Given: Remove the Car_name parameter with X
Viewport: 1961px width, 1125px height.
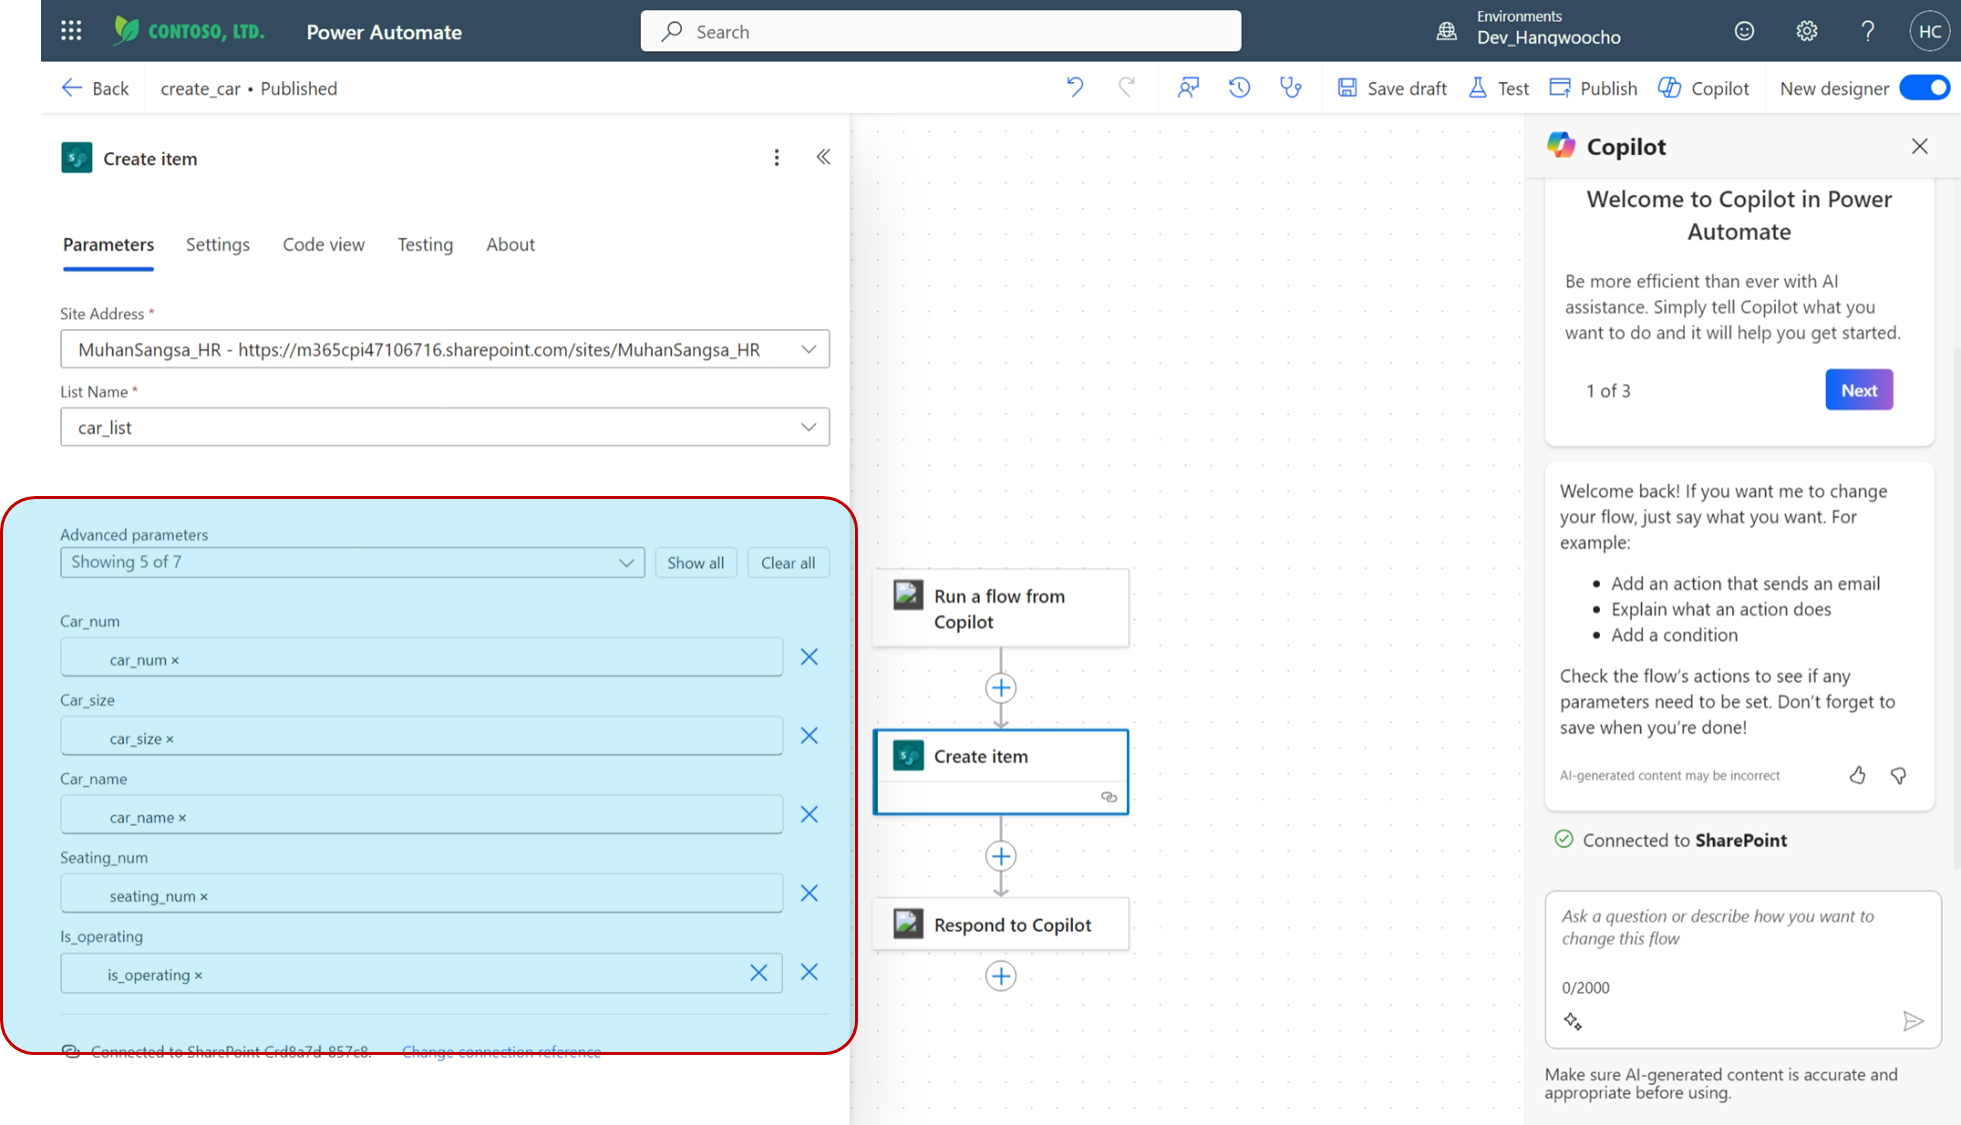Looking at the screenshot, I should pyautogui.click(x=809, y=815).
